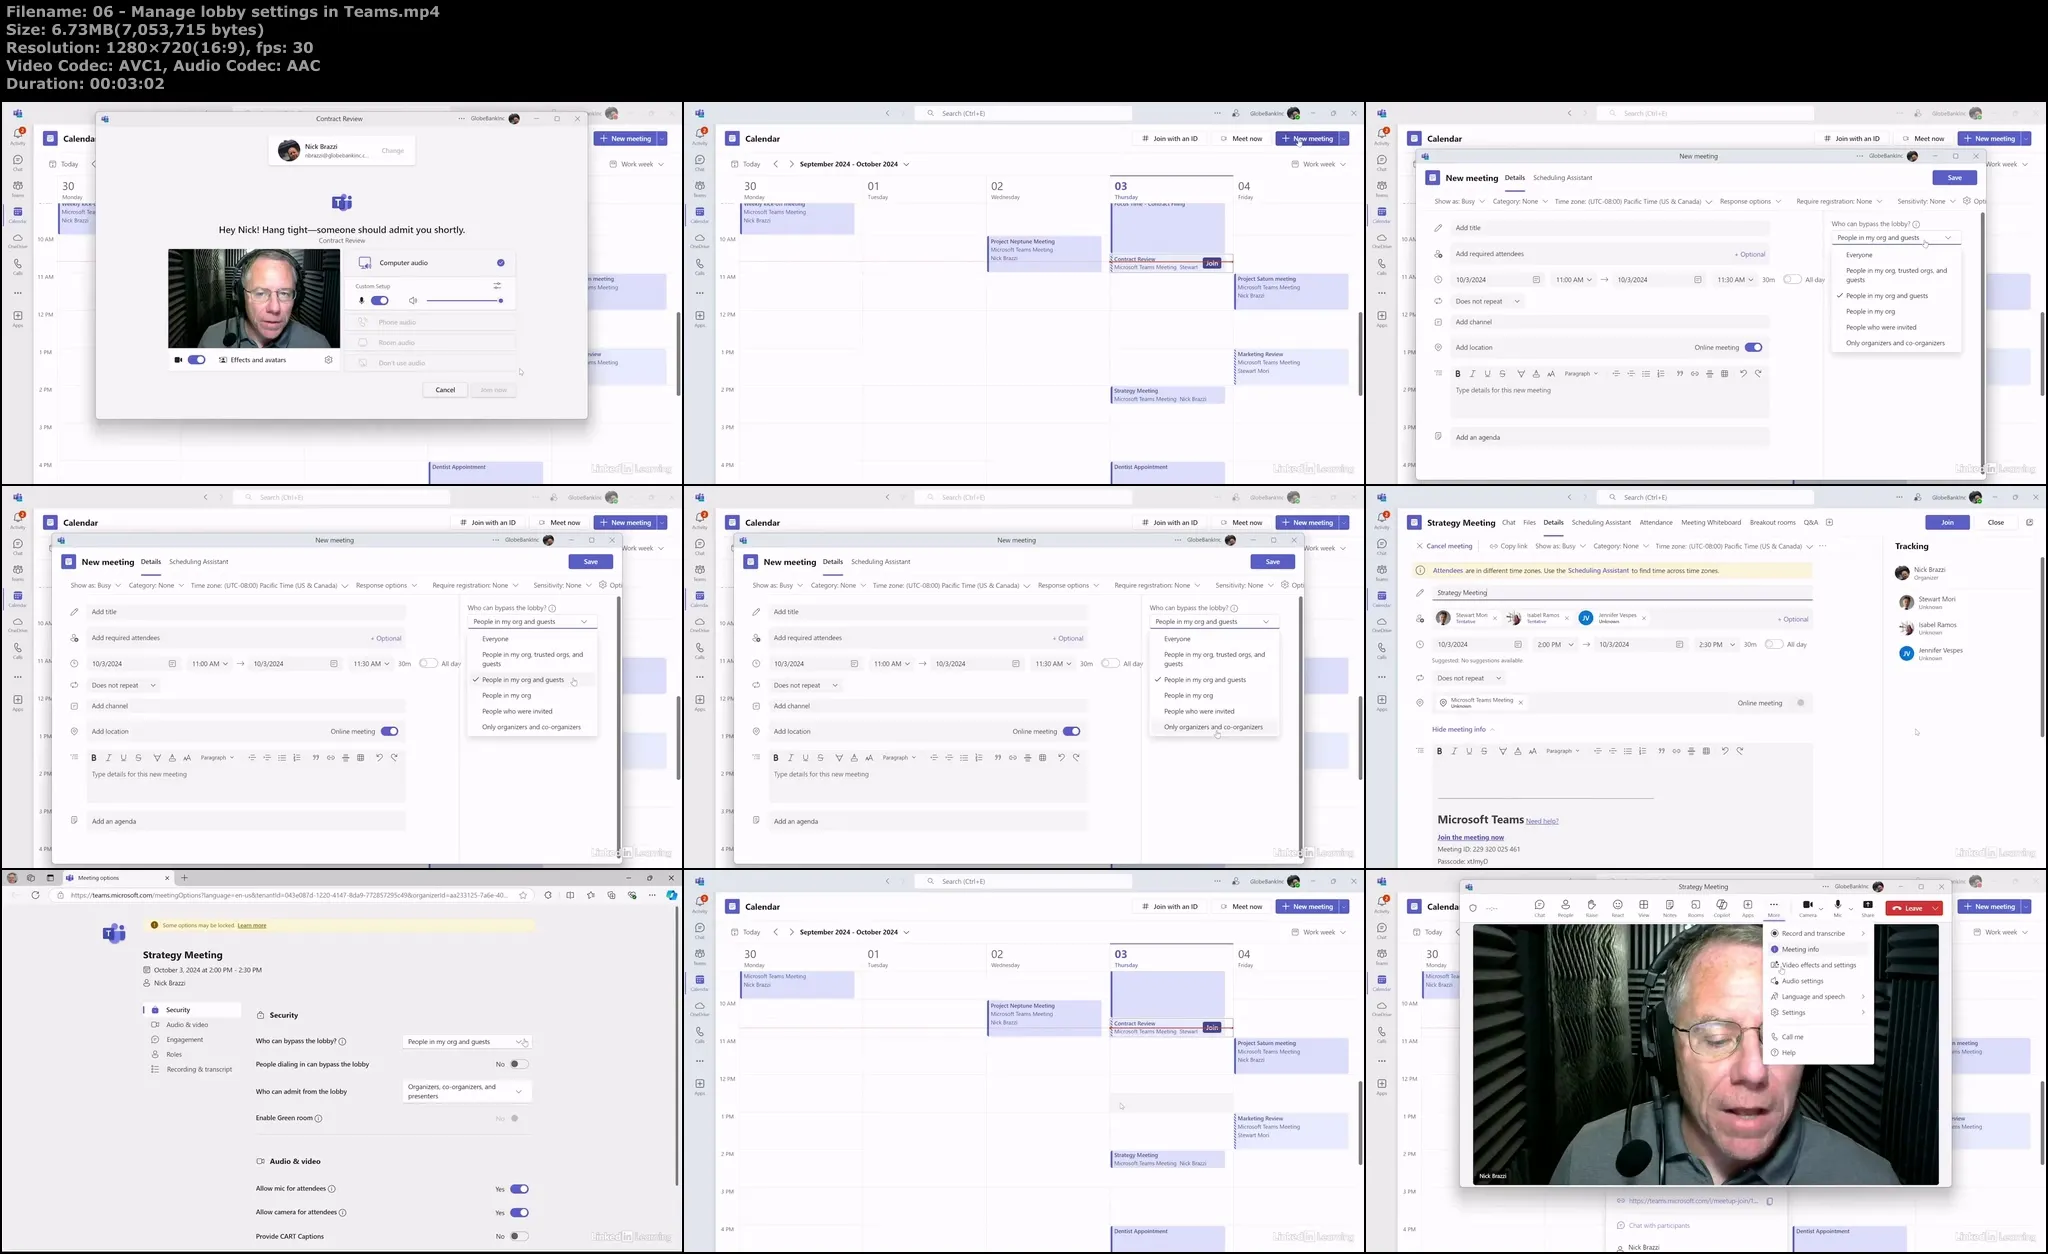Open device settings gear below Contract Review video preview

point(328,360)
